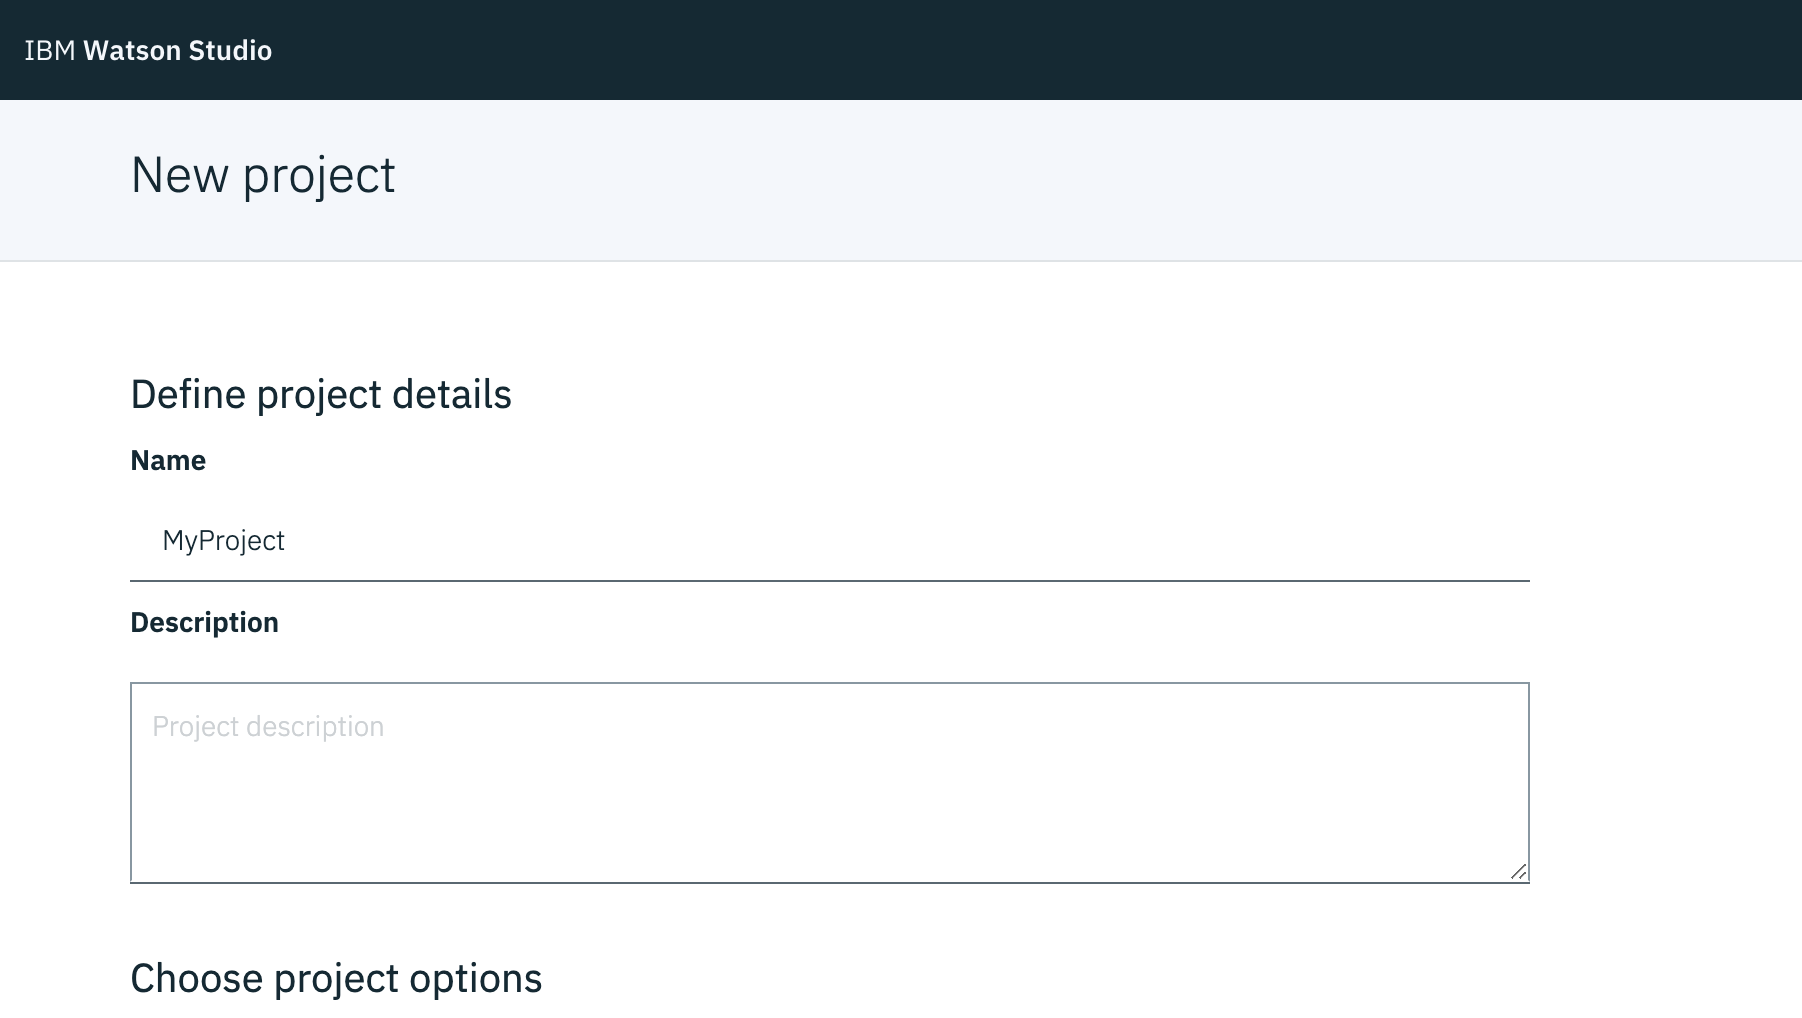Click the "Choose project options" heading
Image resolution: width=1802 pixels, height=1018 pixels.
click(x=336, y=979)
